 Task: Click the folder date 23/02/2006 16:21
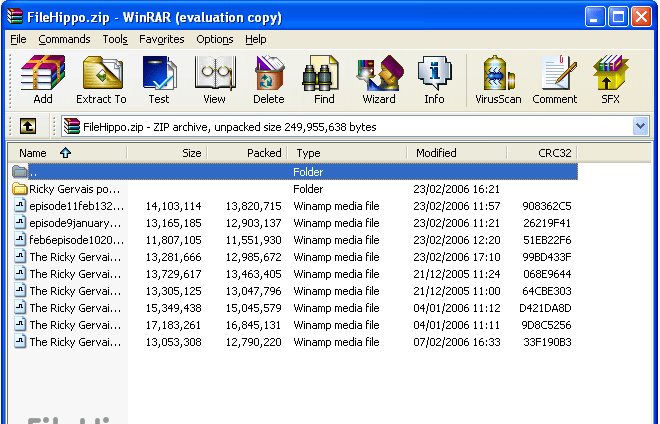pyautogui.click(x=457, y=189)
